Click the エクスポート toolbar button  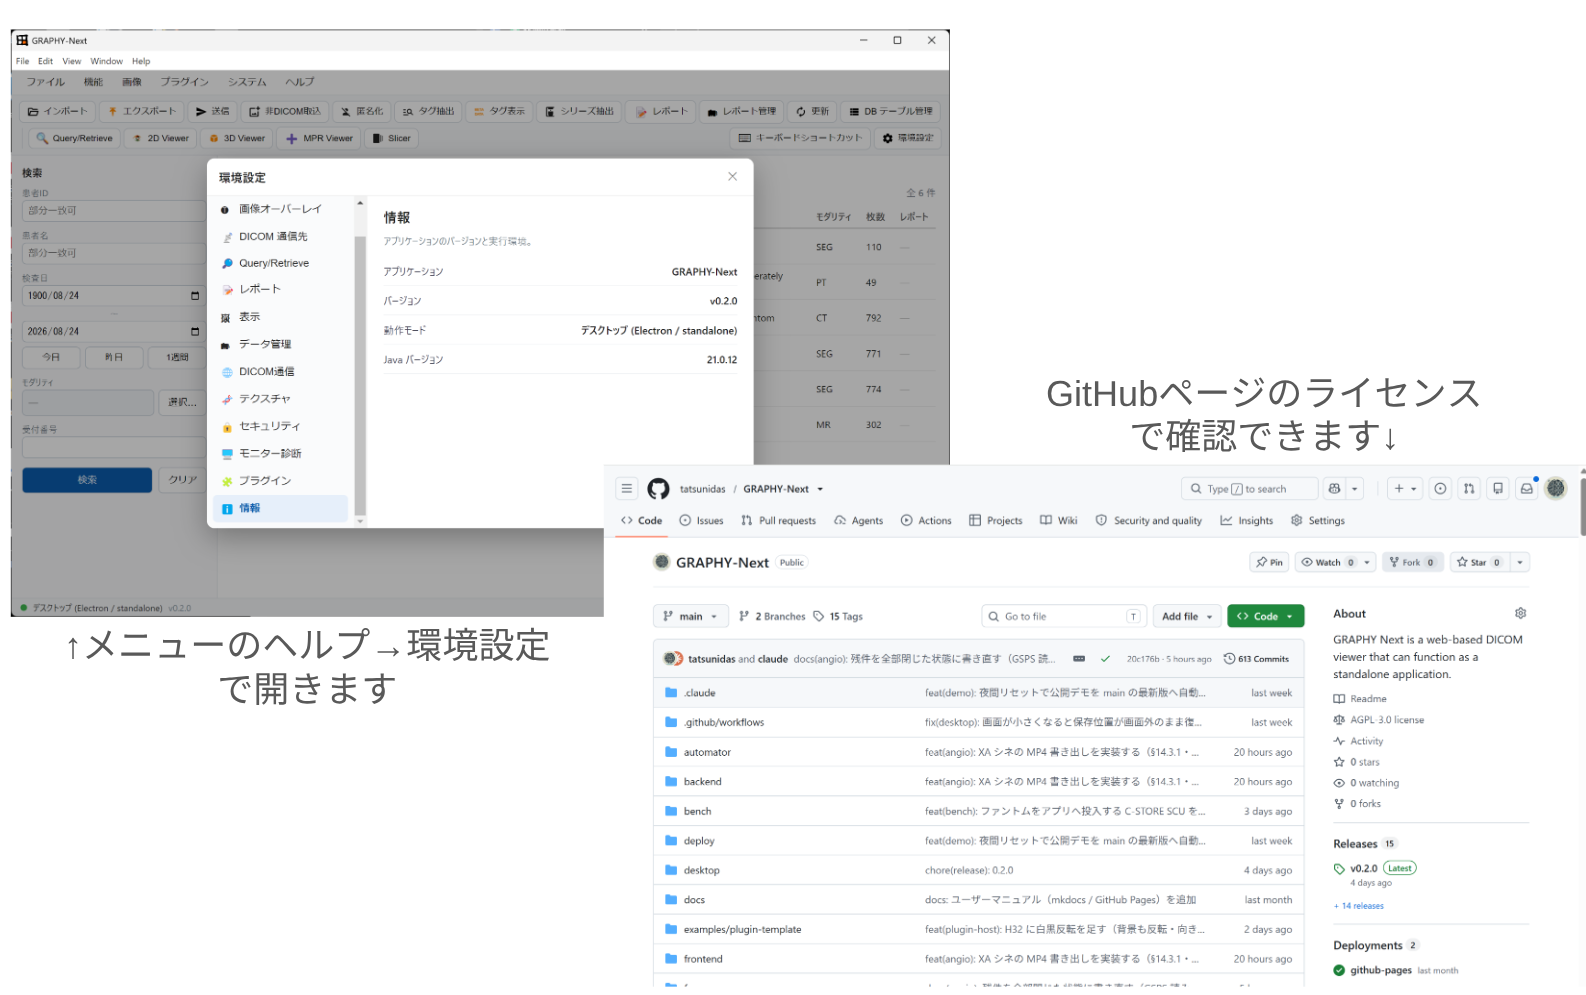point(142,111)
